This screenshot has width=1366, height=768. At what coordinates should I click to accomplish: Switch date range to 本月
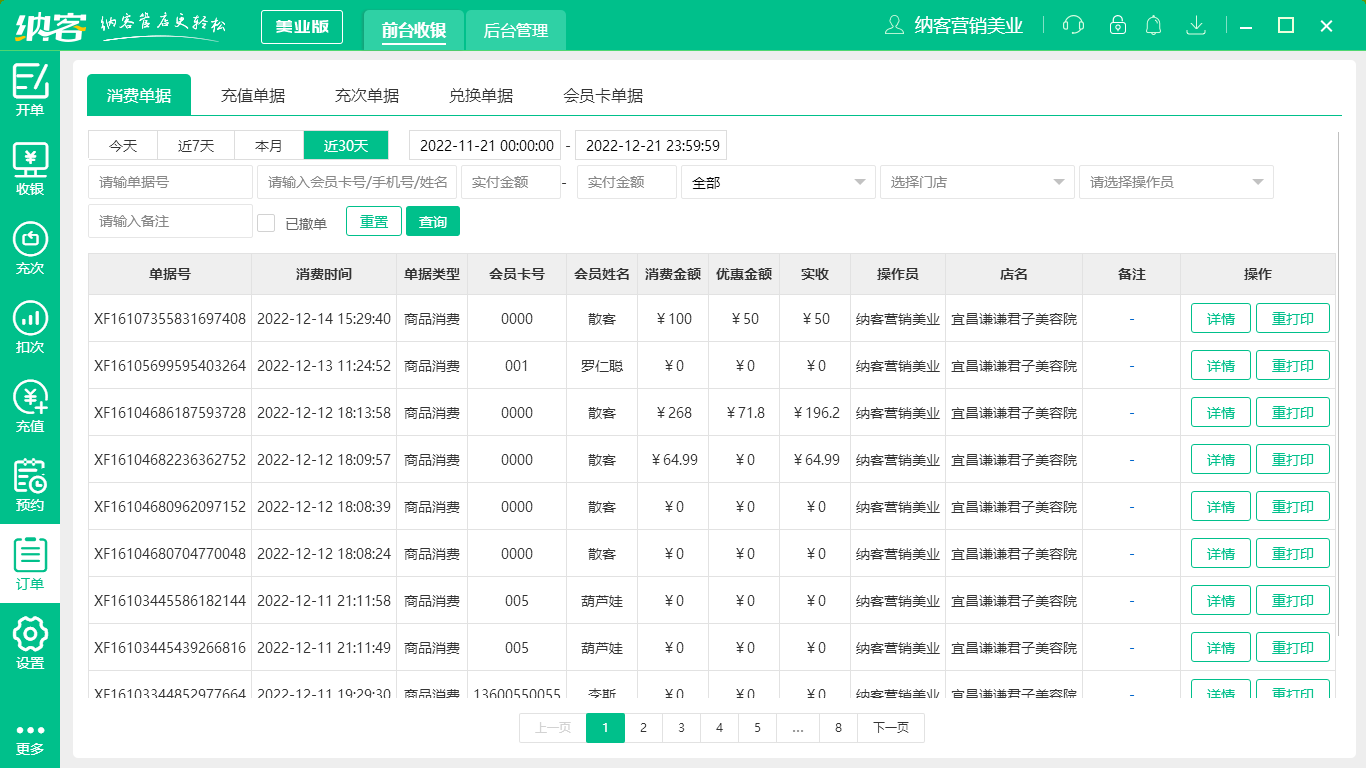click(x=268, y=145)
